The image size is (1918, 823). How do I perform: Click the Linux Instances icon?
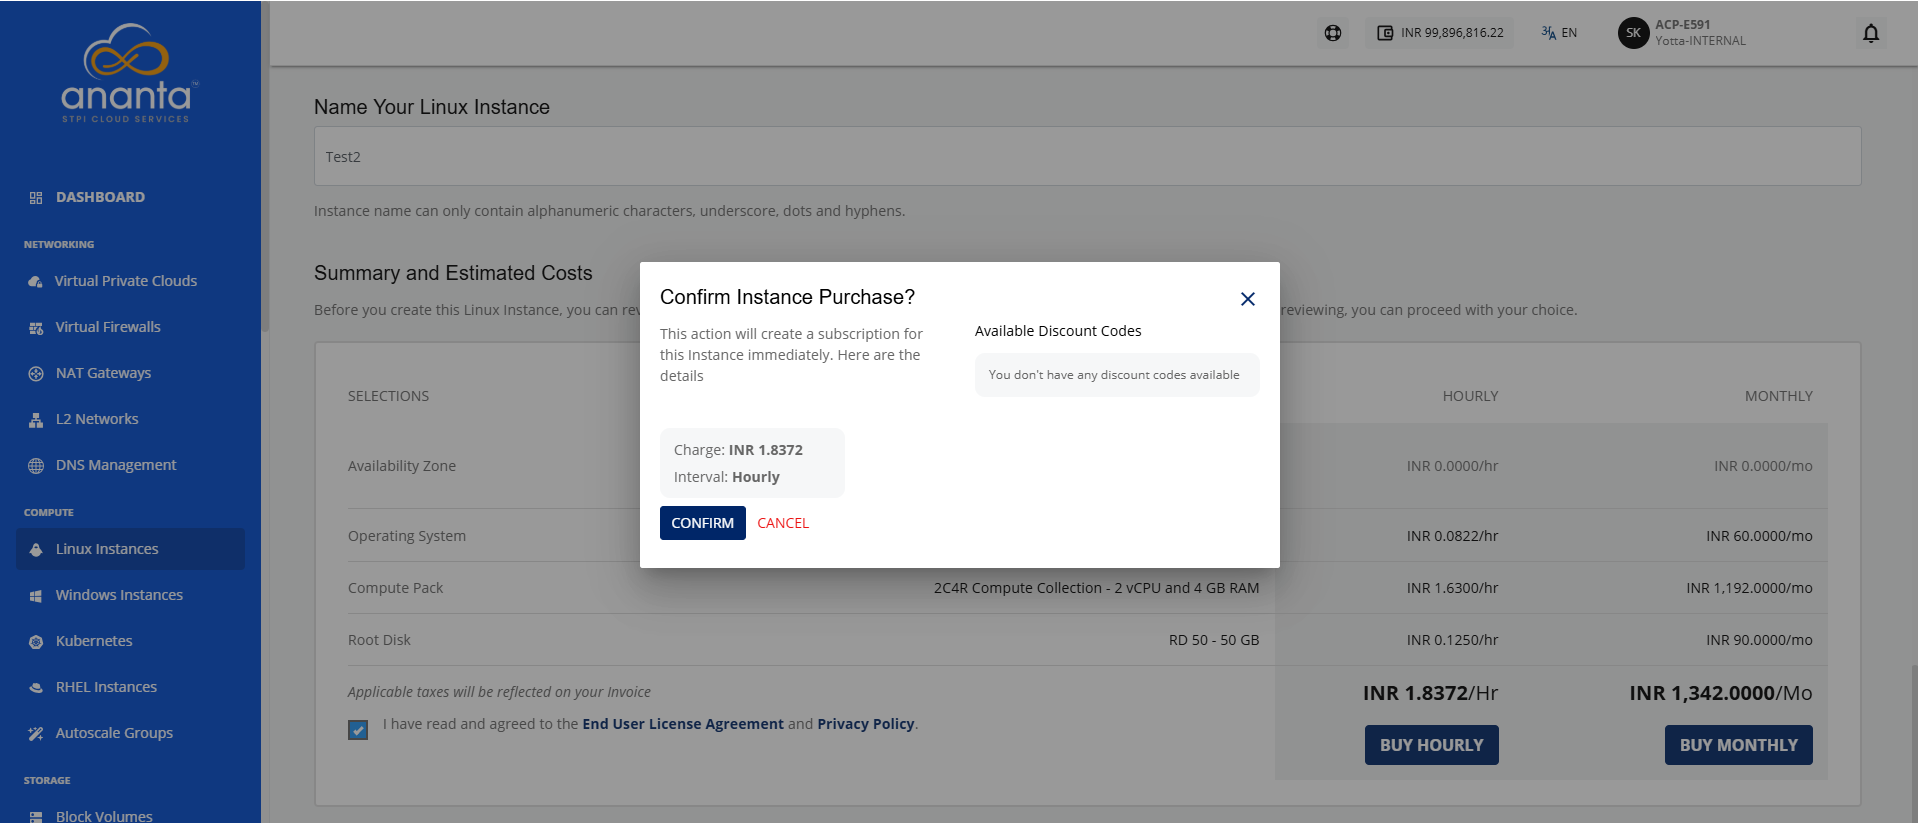(x=36, y=550)
